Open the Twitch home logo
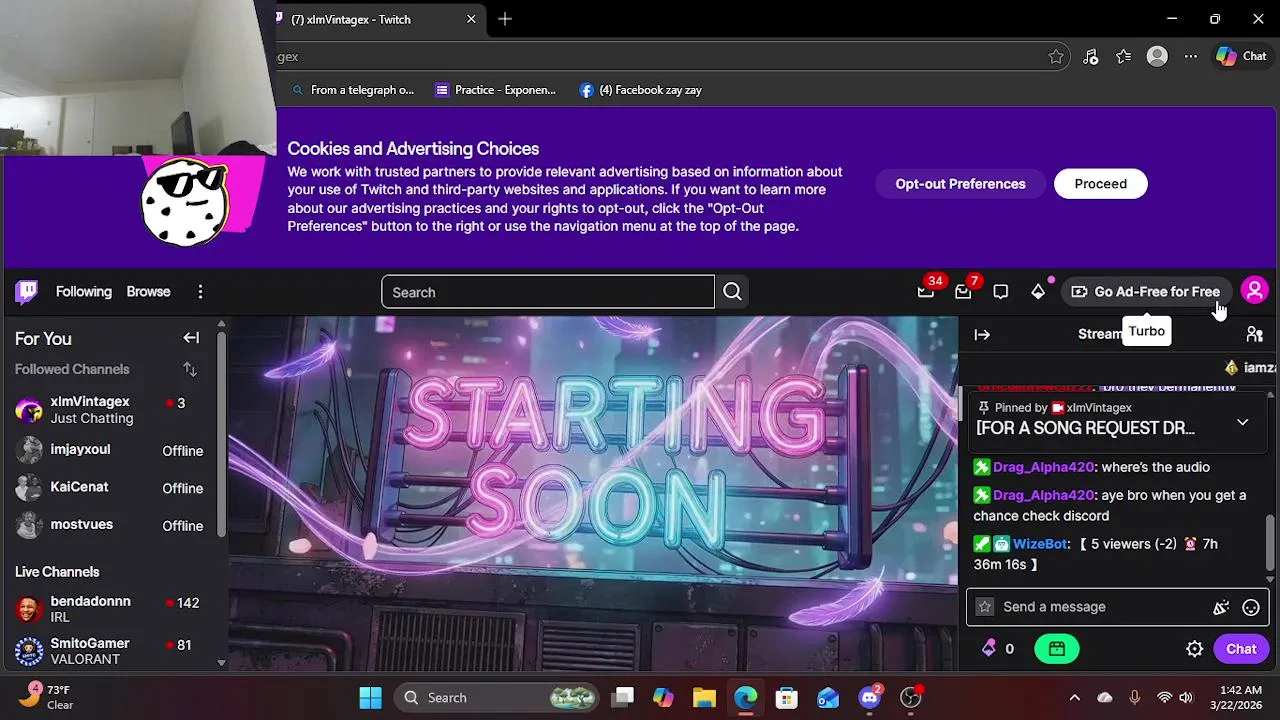The width and height of the screenshot is (1280, 720). tap(27, 292)
